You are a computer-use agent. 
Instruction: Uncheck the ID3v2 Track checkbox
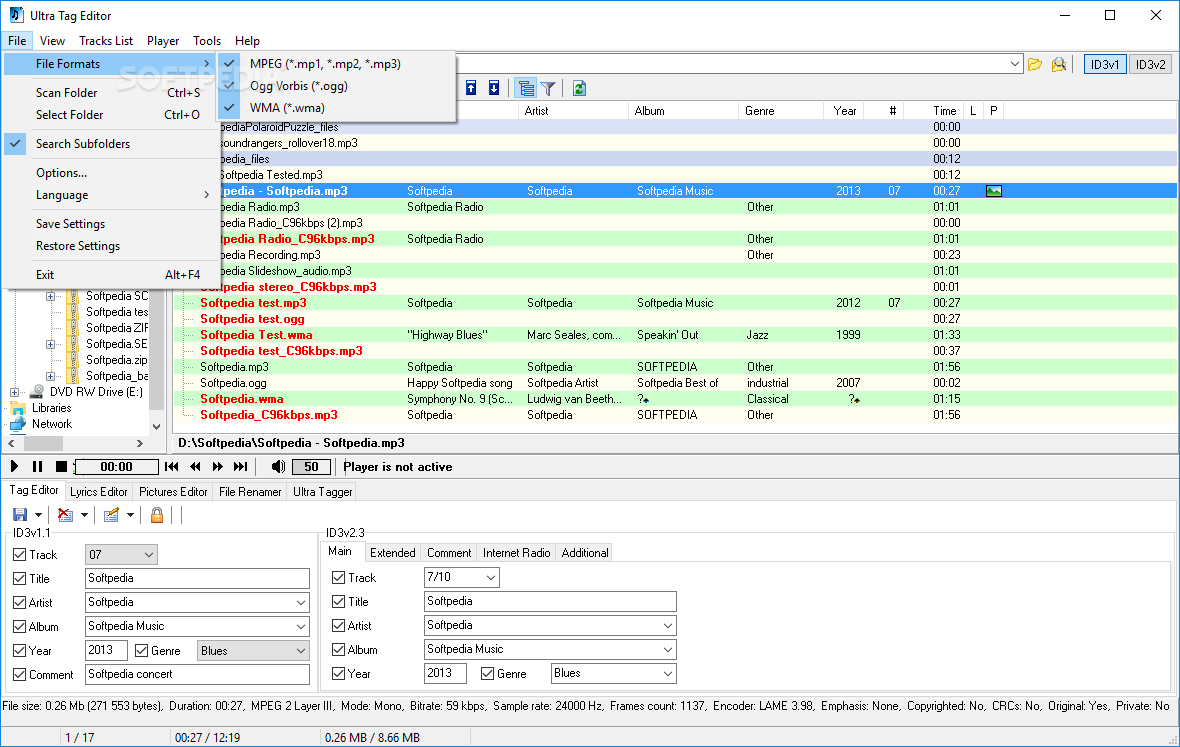coord(339,578)
